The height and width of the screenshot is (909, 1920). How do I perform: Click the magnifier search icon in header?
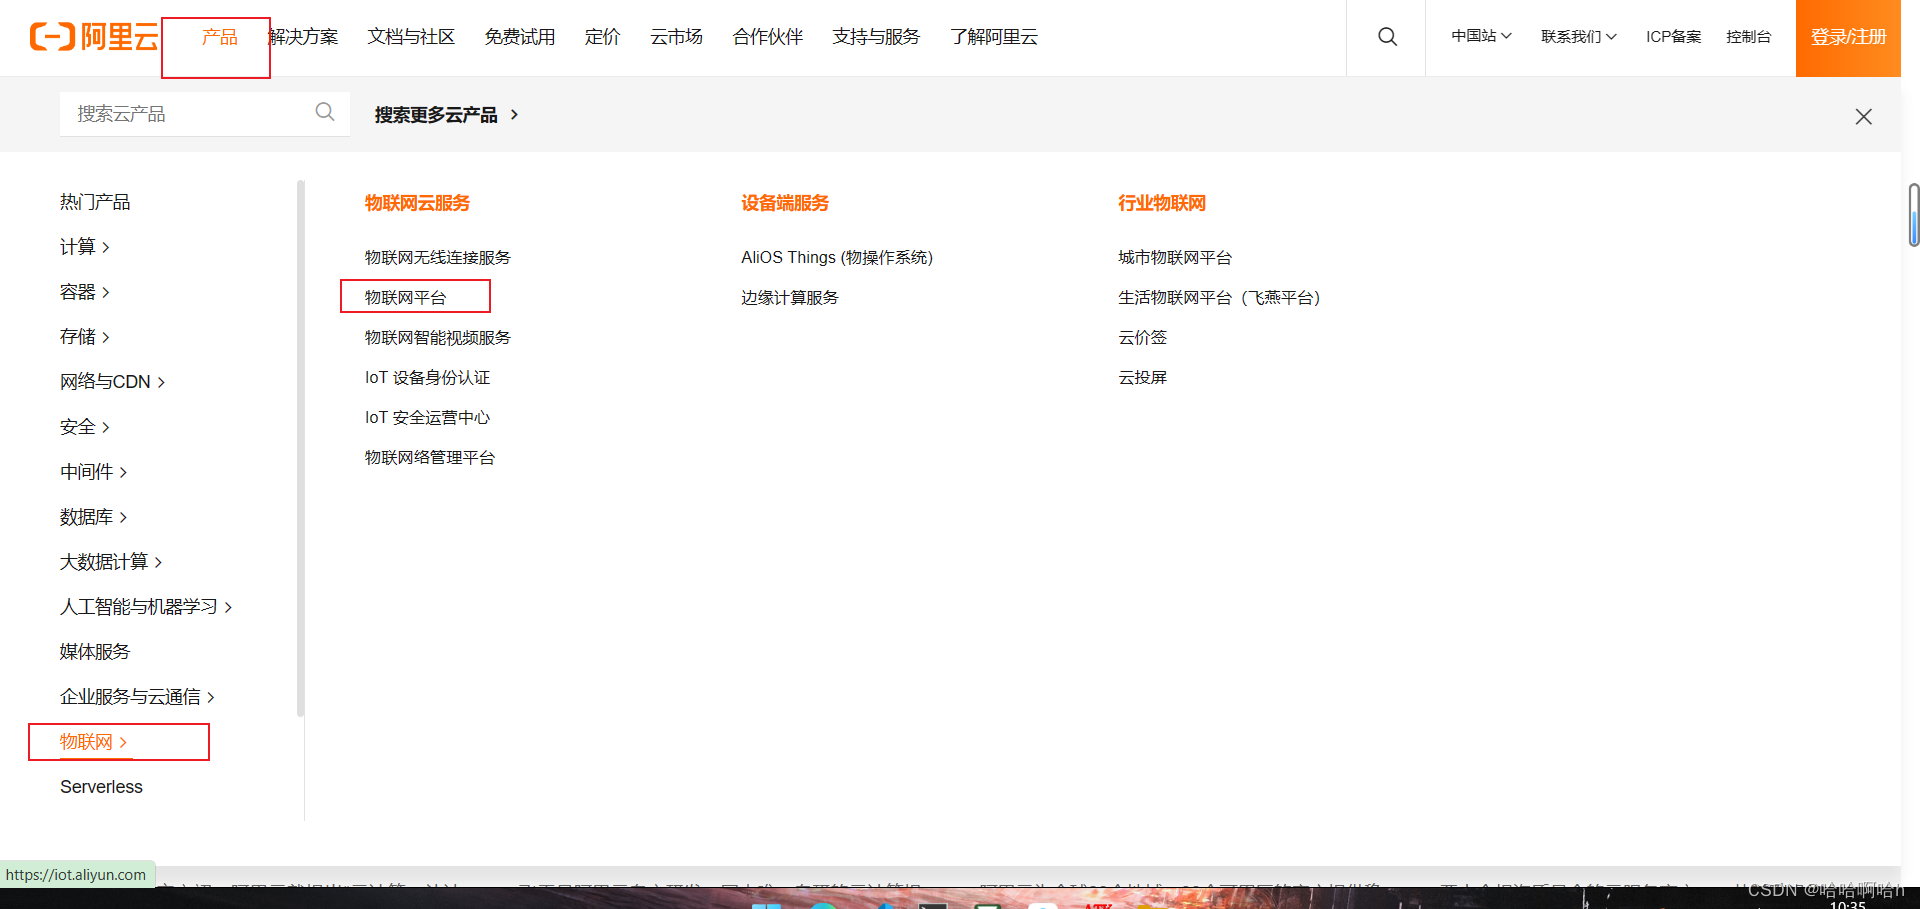coord(1387,37)
